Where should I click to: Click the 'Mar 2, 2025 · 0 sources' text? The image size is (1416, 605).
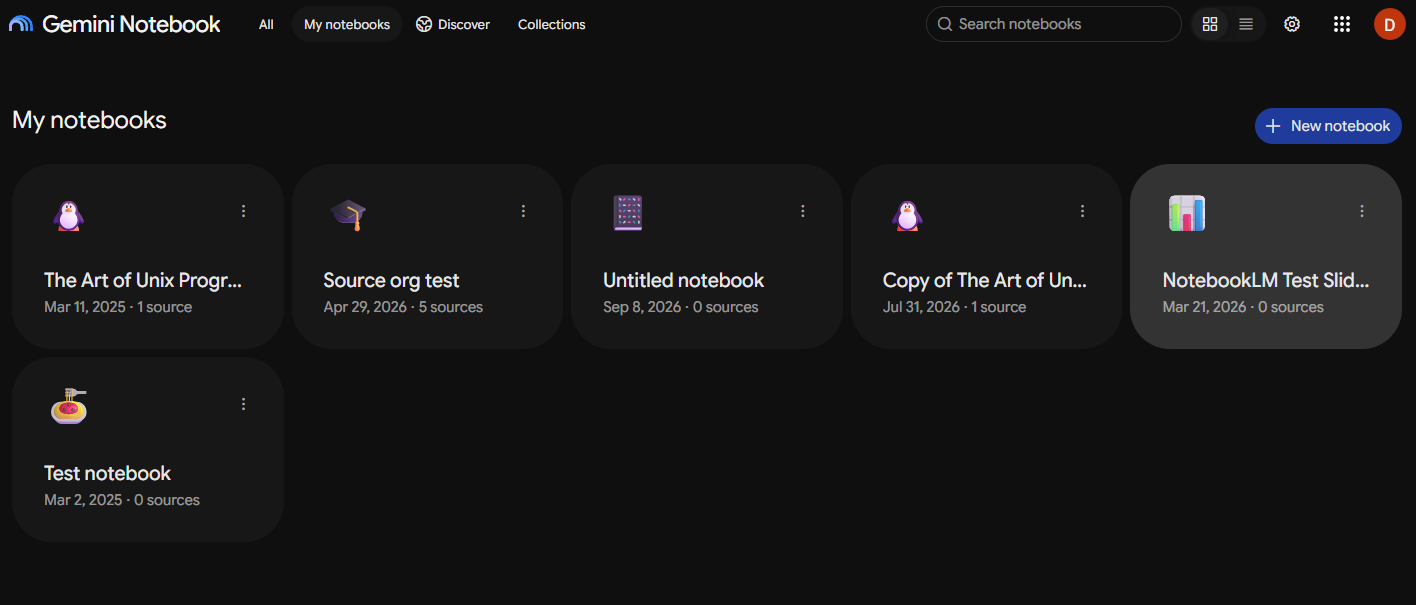[122, 500]
